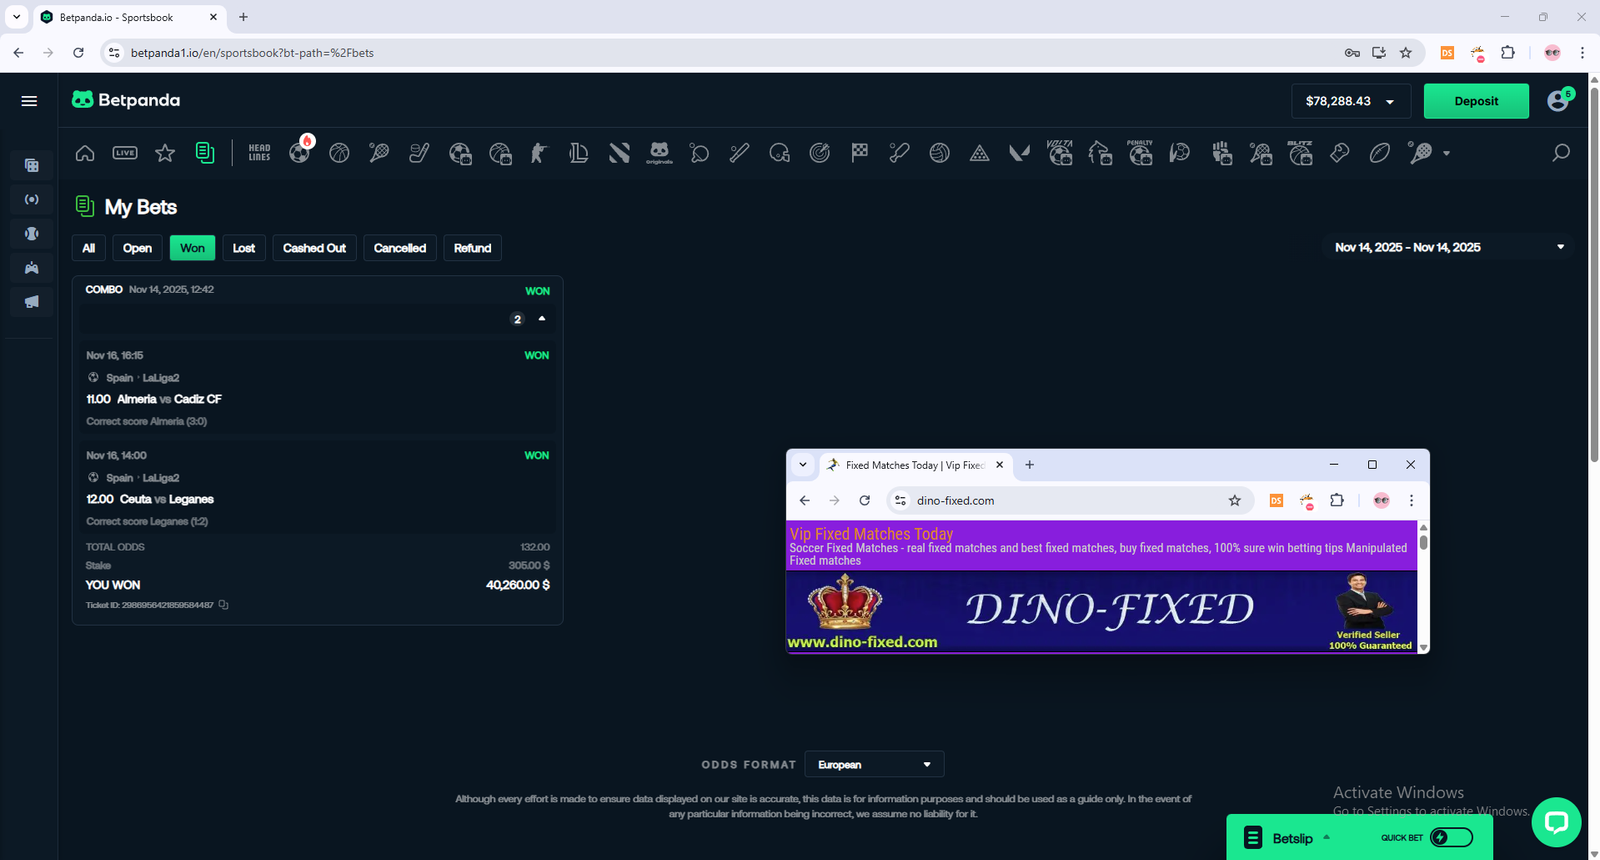Show Cashed Out bets tab
Viewport: 1600px width, 860px height.
[314, 248]
